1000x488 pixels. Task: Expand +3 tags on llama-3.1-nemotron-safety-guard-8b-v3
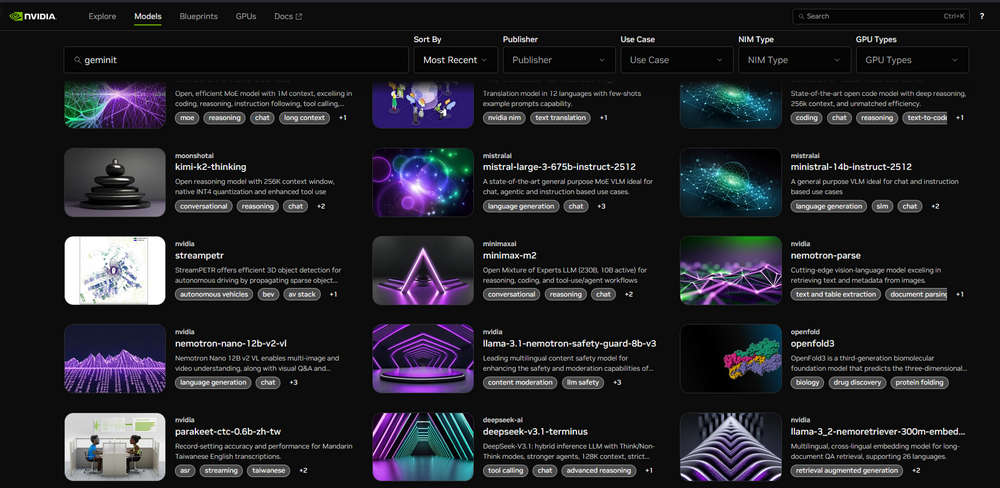click(x=617, y=382)
